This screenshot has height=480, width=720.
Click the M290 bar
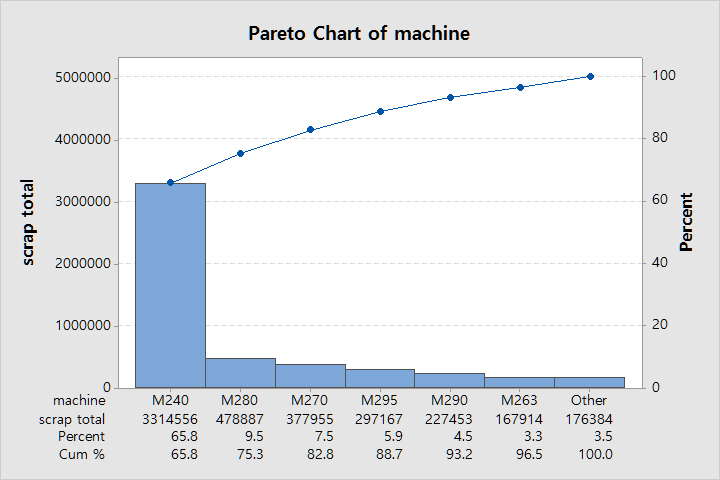pyautogui.click(x=450, y=380)
